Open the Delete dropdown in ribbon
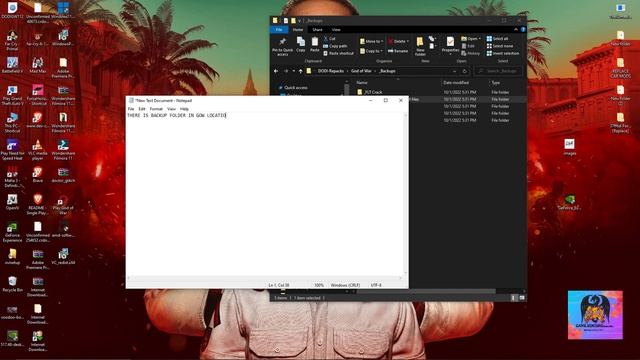 click(x=398, y=41)
